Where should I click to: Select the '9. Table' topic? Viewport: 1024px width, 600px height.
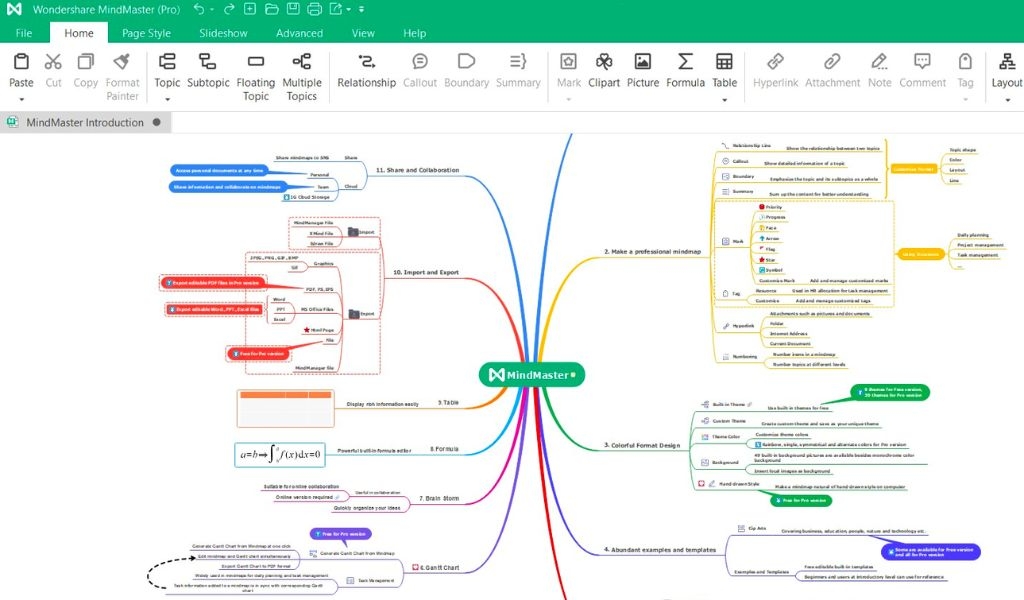(x=448, y=403)
